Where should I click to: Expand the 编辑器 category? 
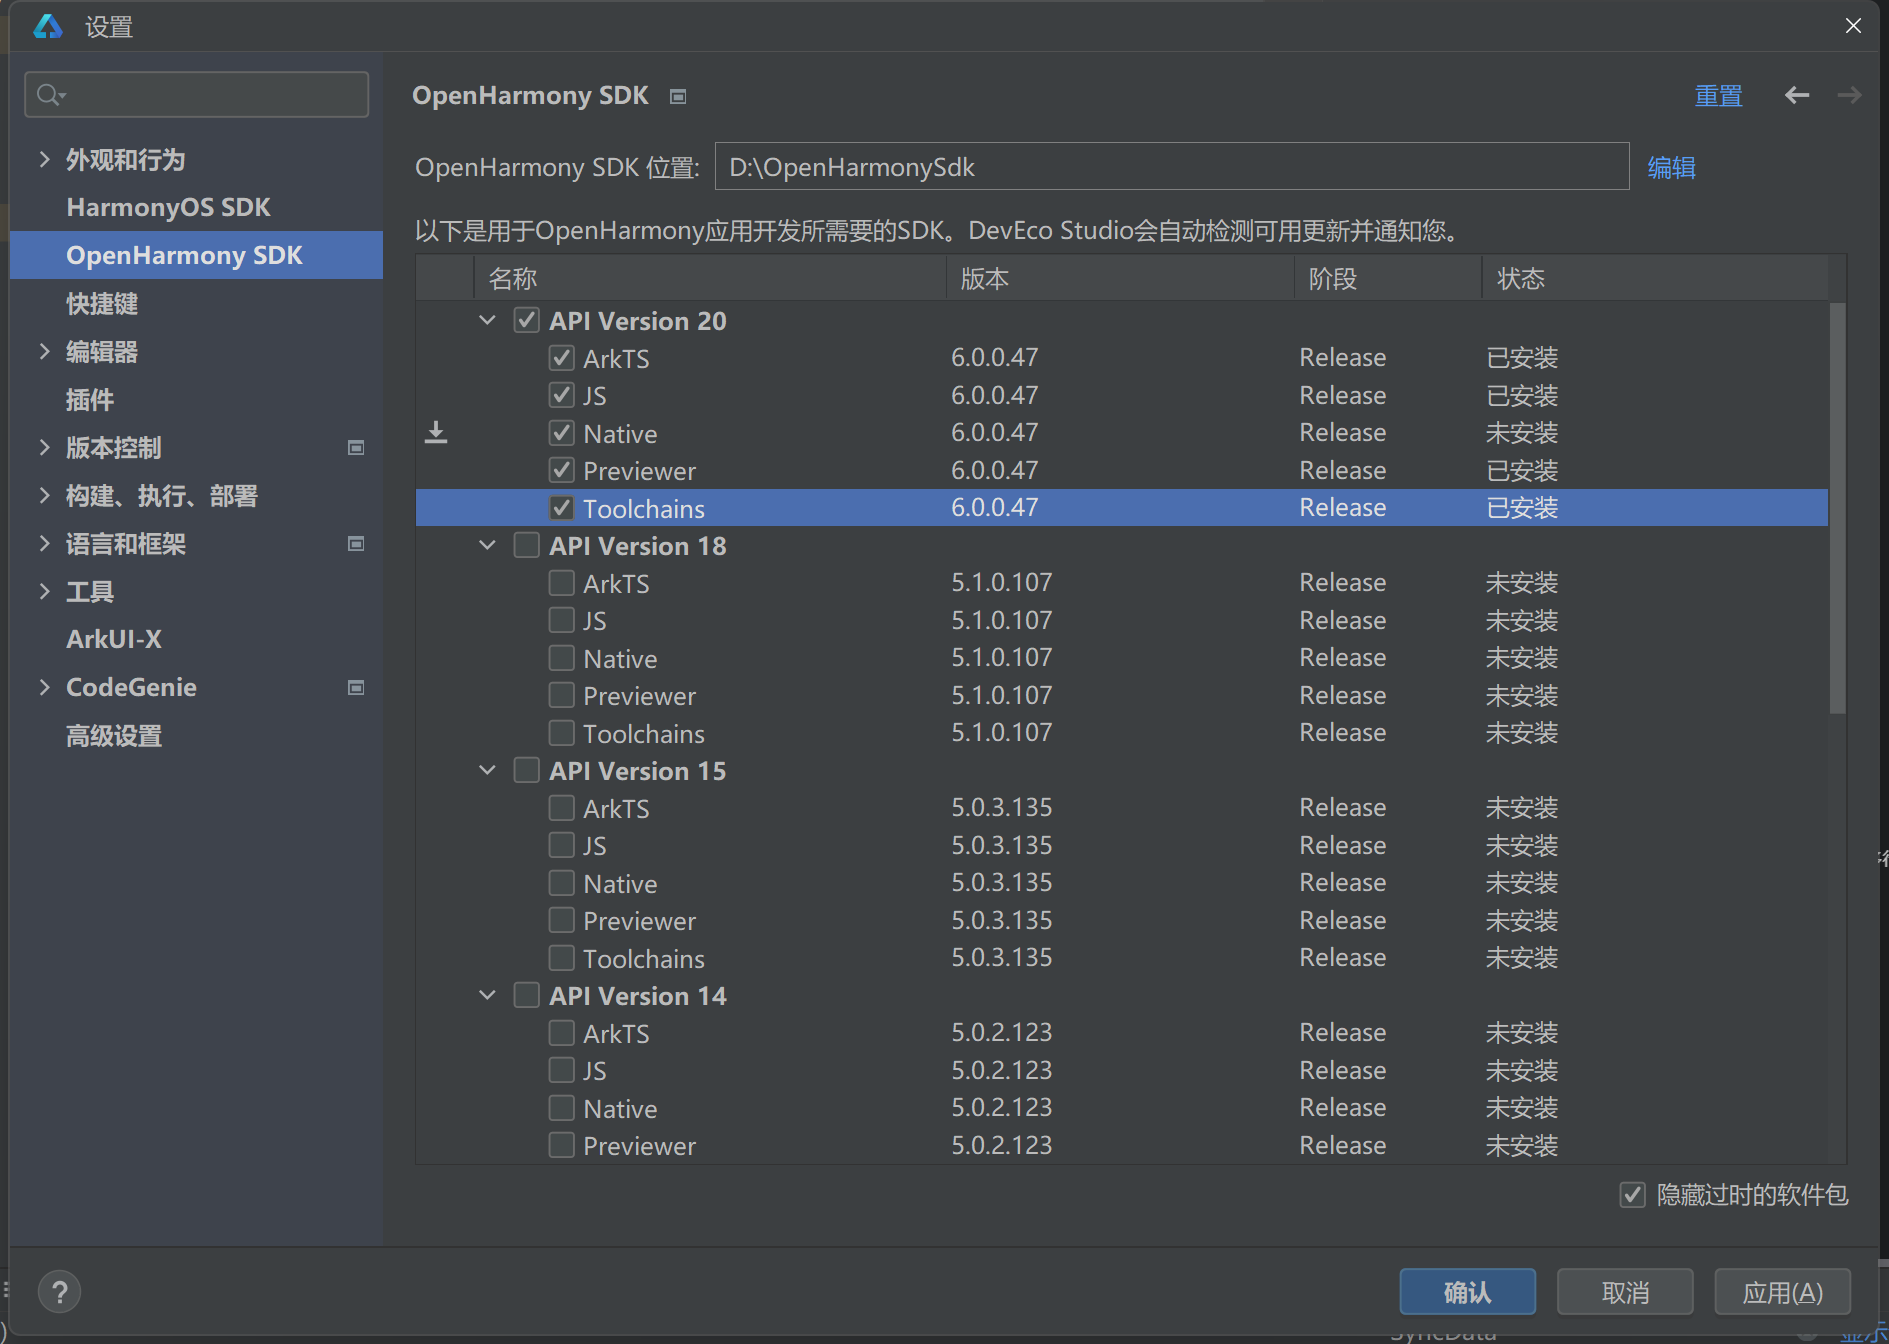coord(44,351)
